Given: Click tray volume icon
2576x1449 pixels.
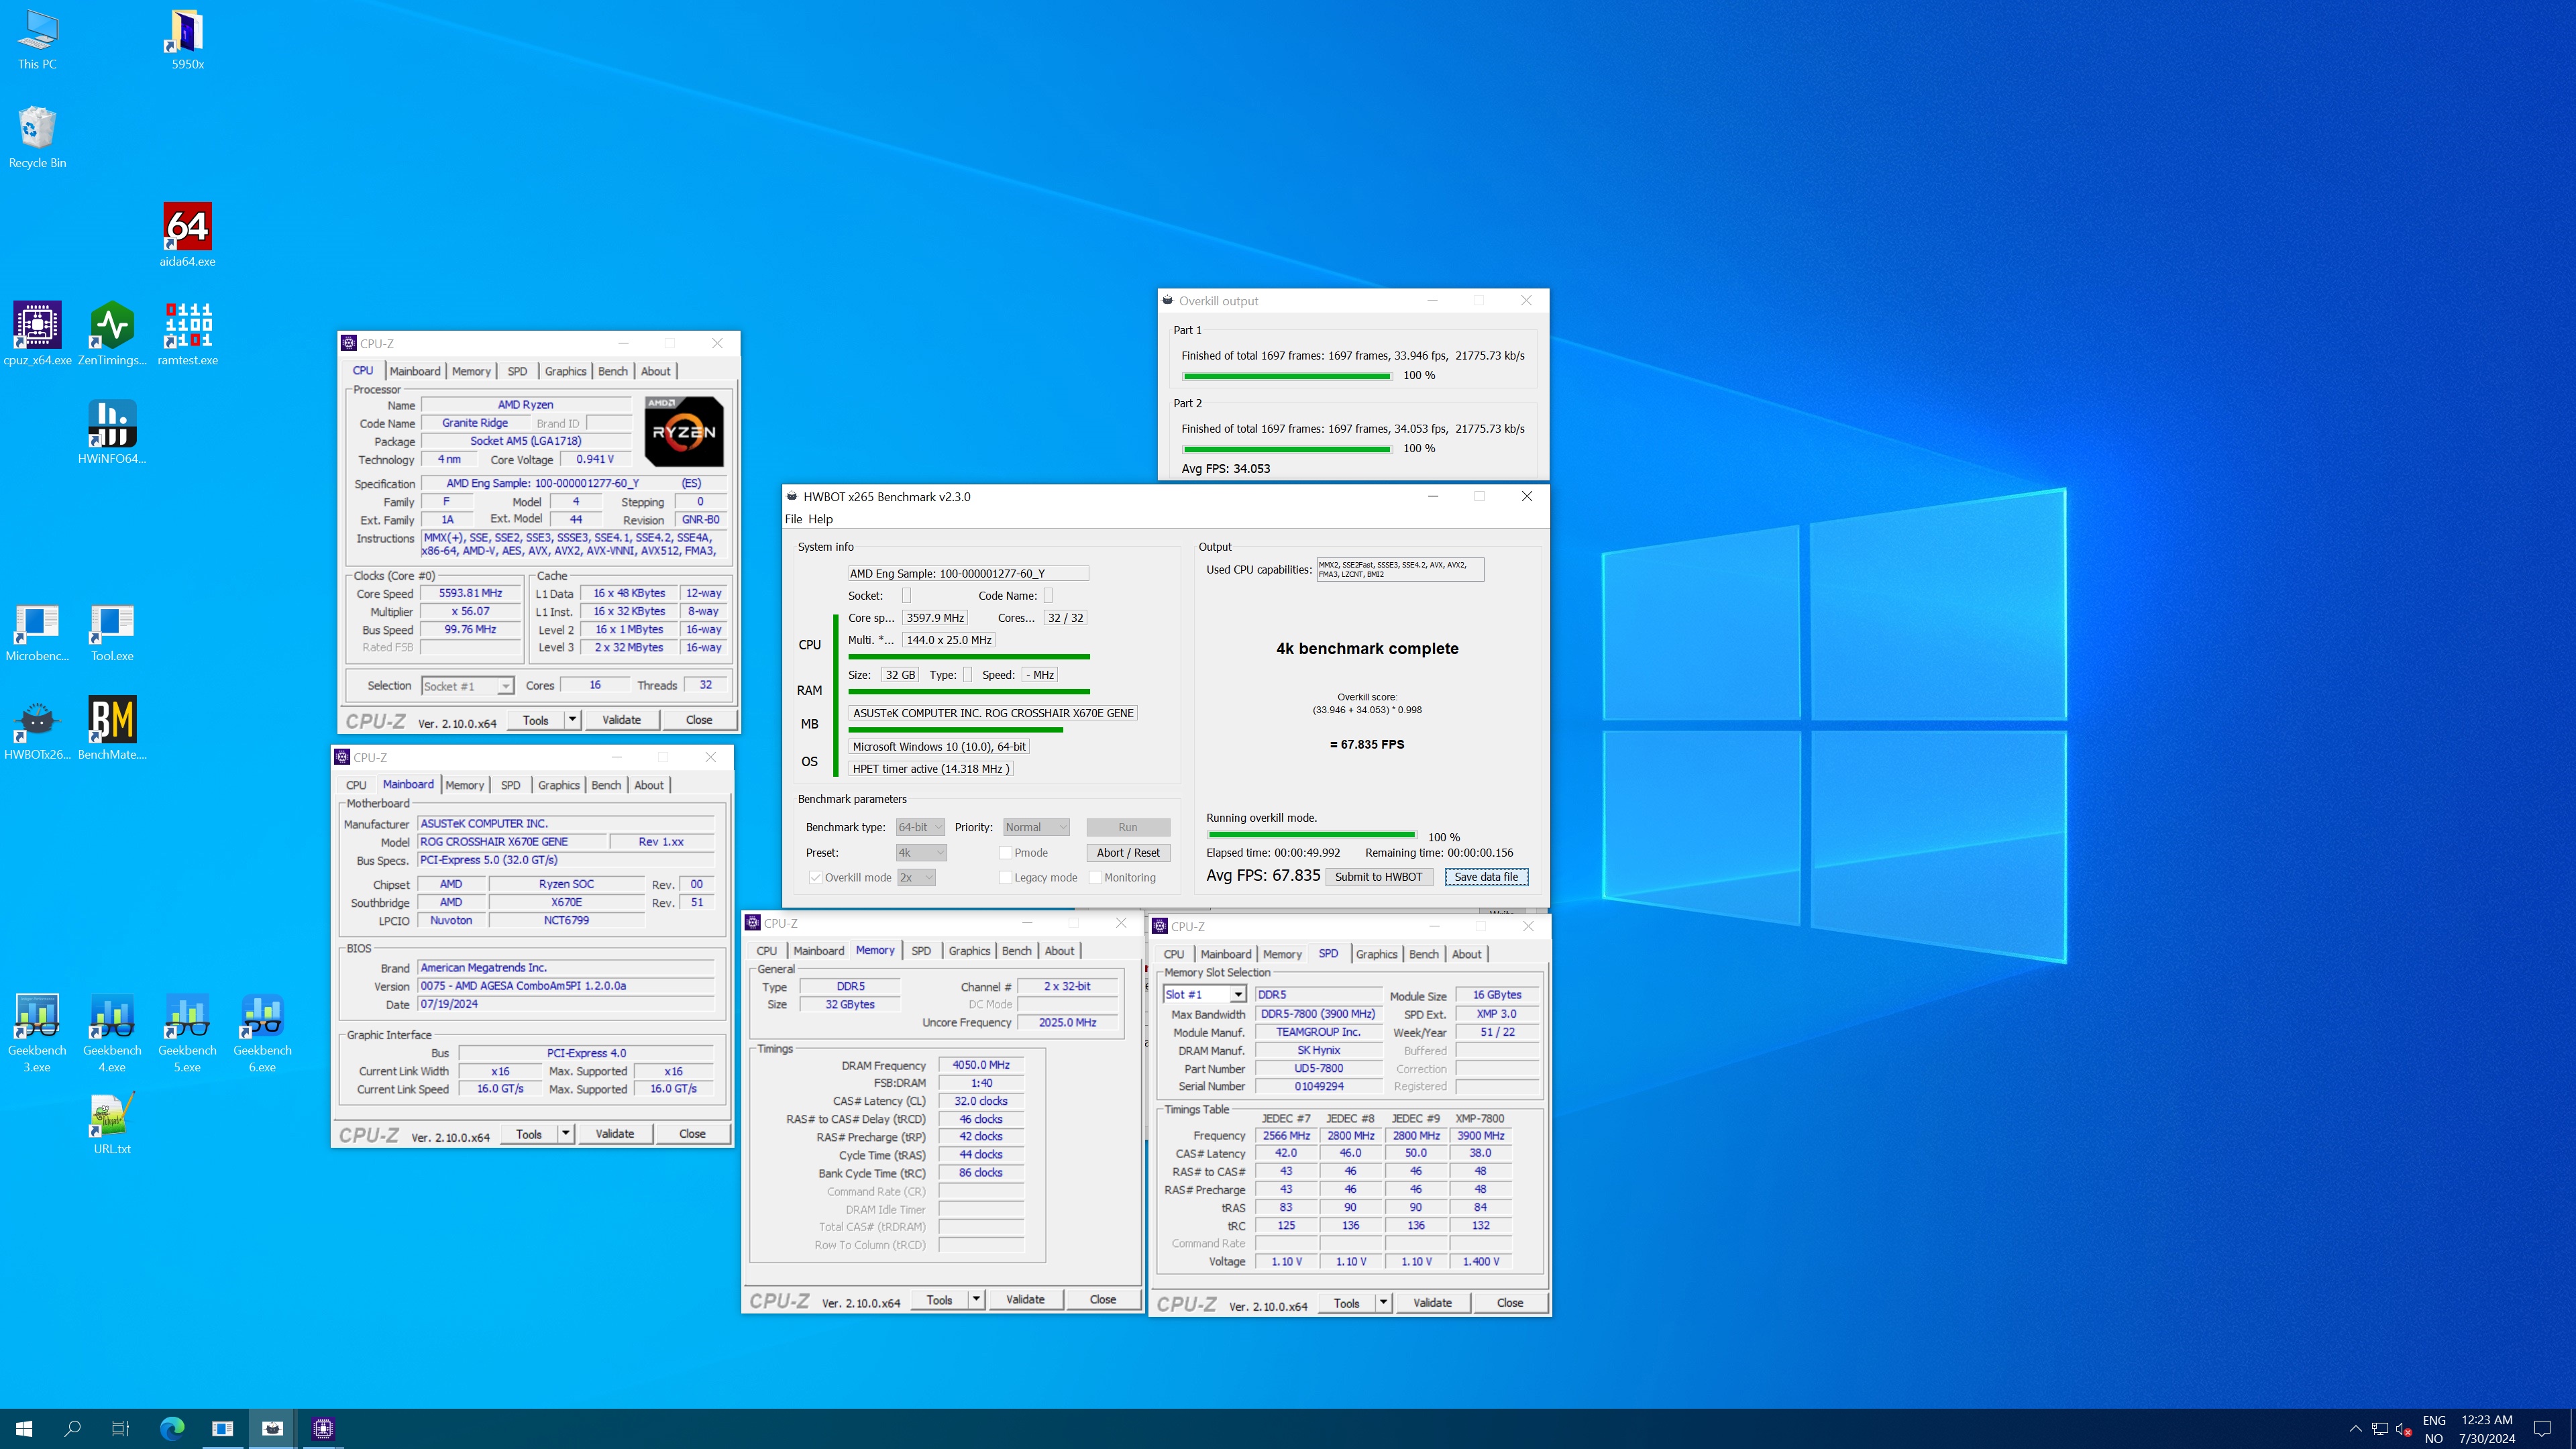Looking at the screenshot, I should pyautogui.click(x=2404, y=1428).
